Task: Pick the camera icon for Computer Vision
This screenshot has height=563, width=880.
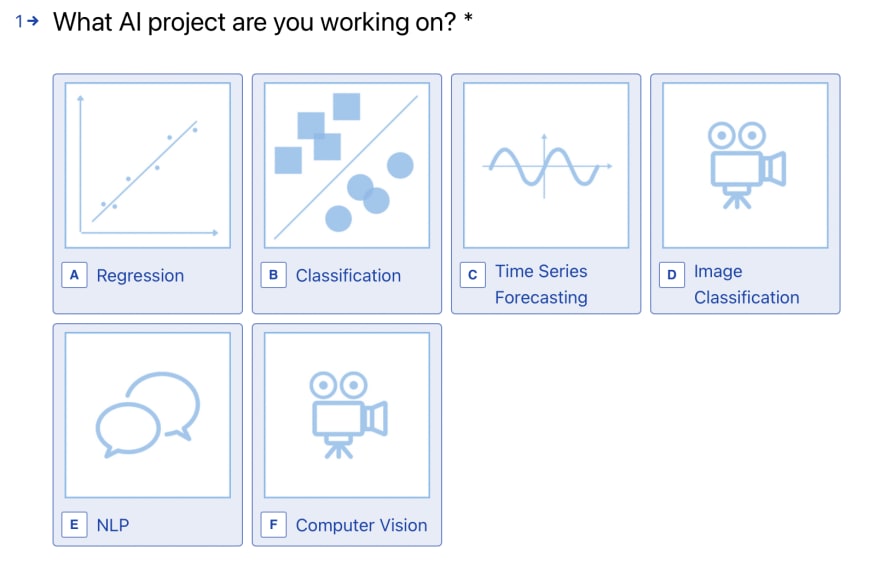Action: (x=347, y=415)
